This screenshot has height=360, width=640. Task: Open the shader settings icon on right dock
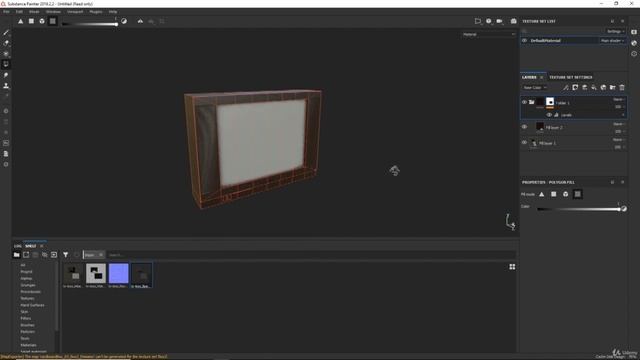coord(634,43)
